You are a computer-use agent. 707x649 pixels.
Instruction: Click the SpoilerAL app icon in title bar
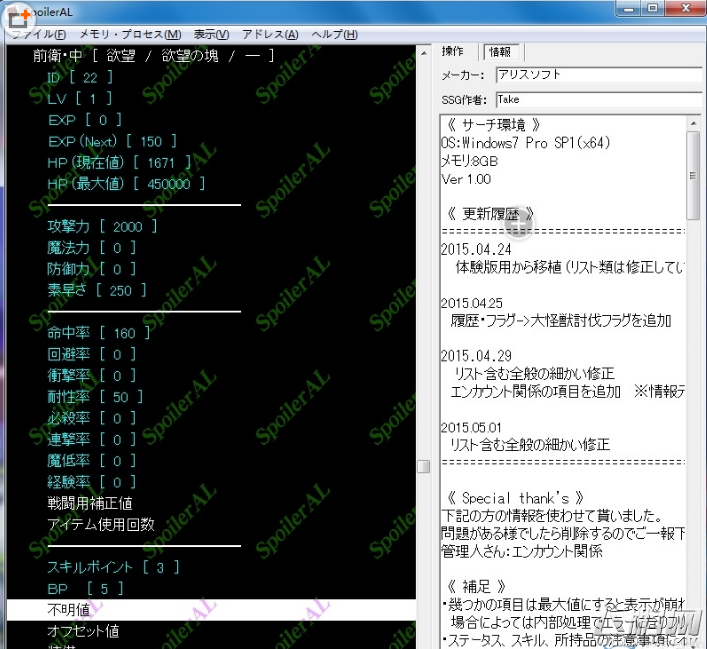point(18,17)
